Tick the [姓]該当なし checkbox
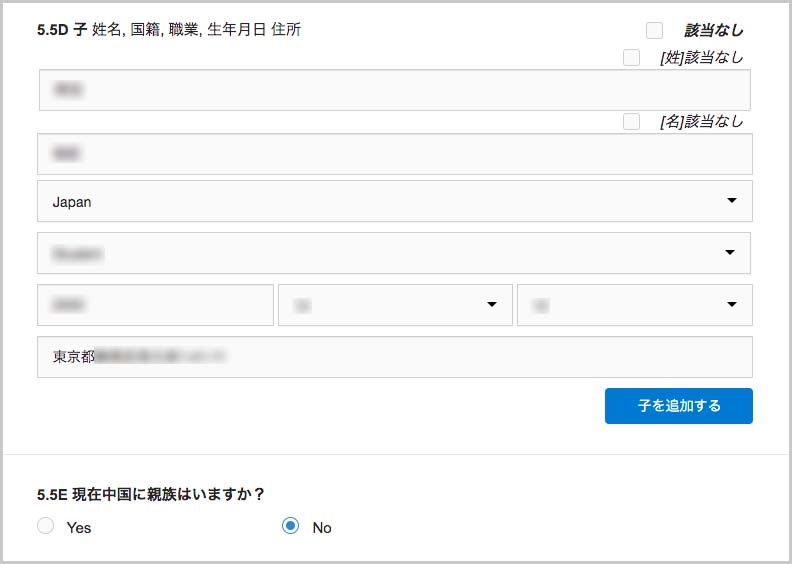The height and width of the screenshot is (564, 792). pyautogui.click(x=631, y=58)
